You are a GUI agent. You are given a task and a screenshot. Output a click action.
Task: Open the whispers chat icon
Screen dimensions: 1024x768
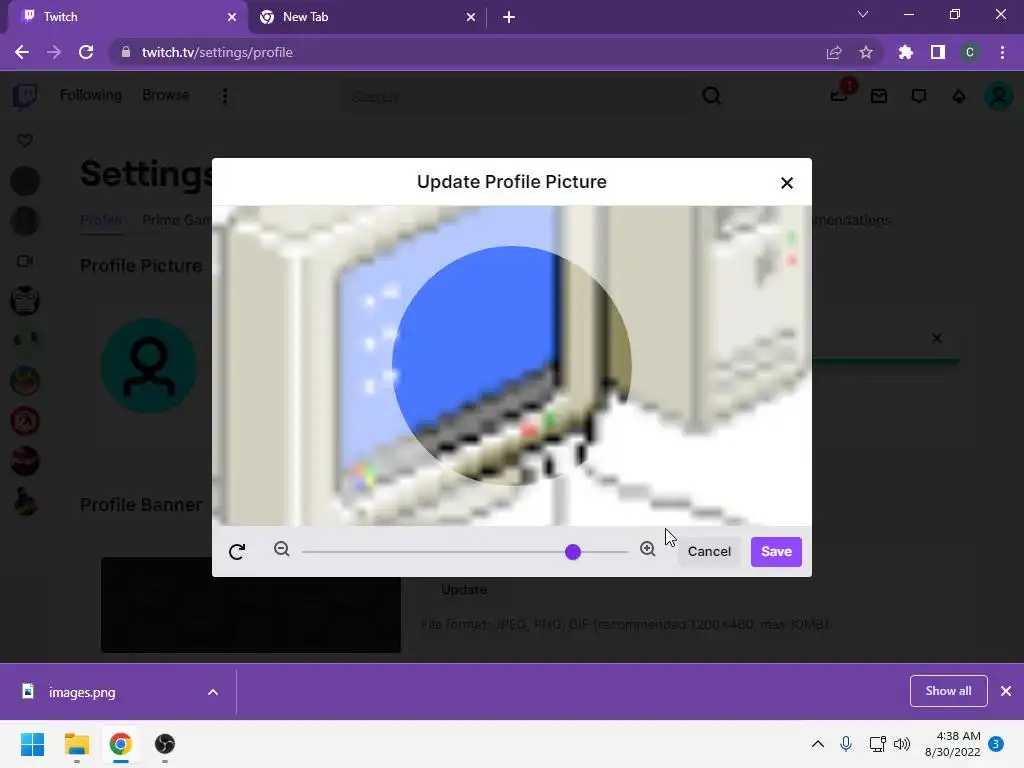point(919,97)
